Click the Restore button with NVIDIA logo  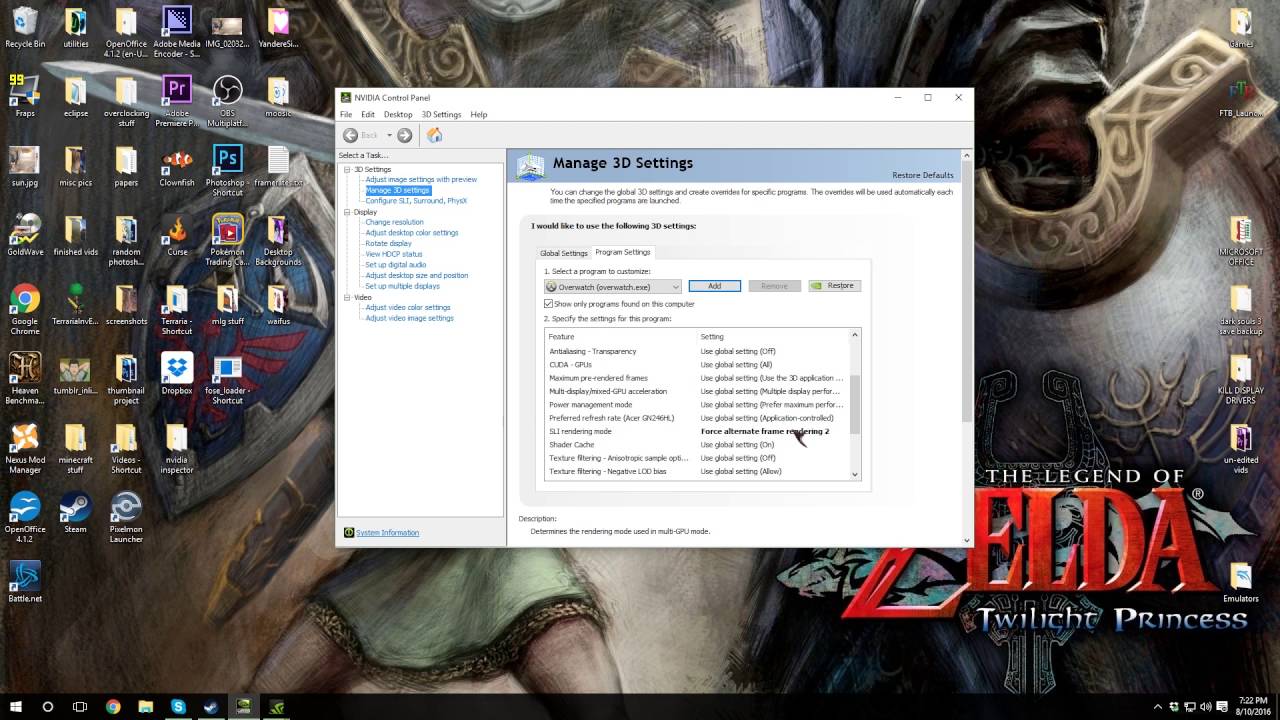tap(835, 286)
